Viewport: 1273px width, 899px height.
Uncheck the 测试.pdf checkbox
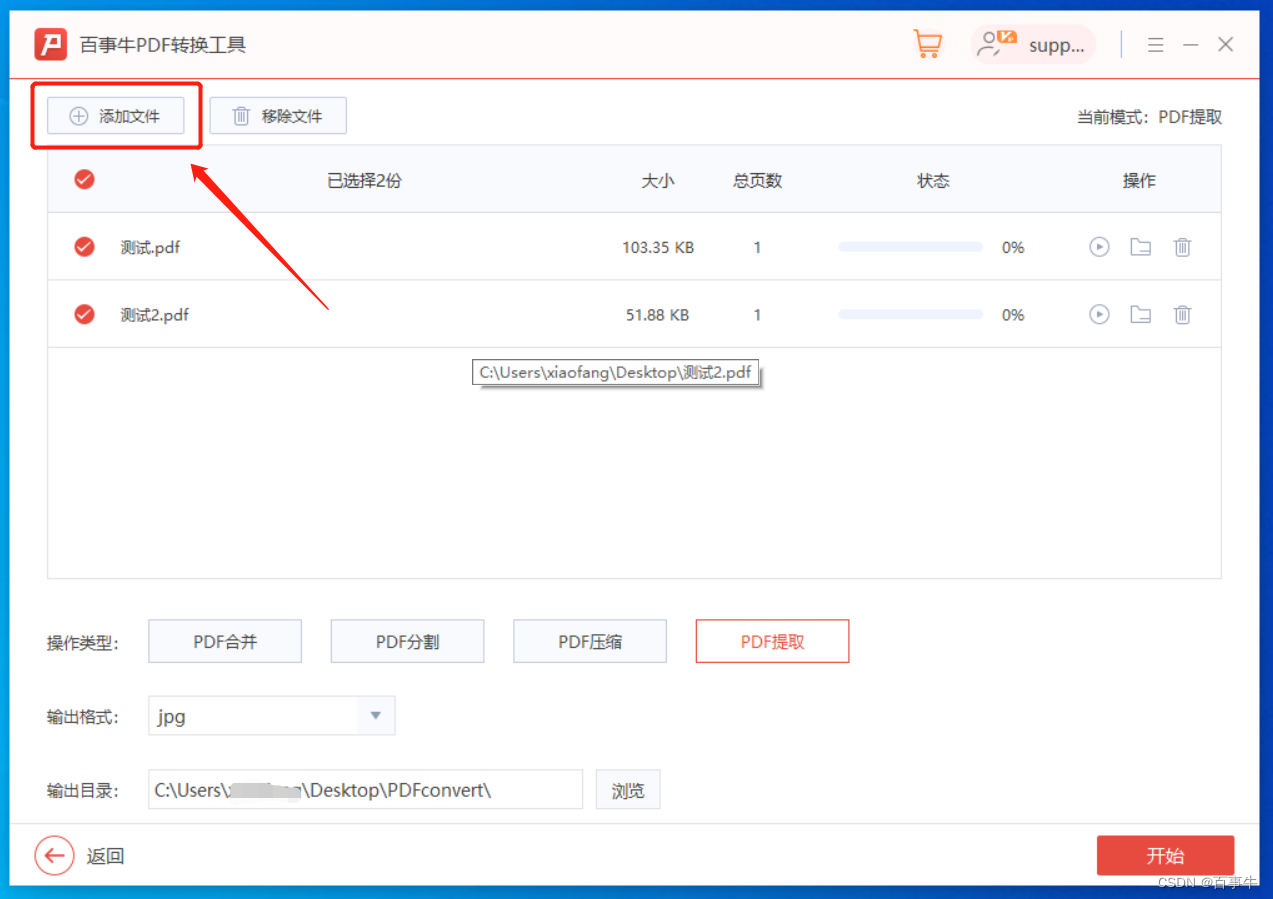85,247
